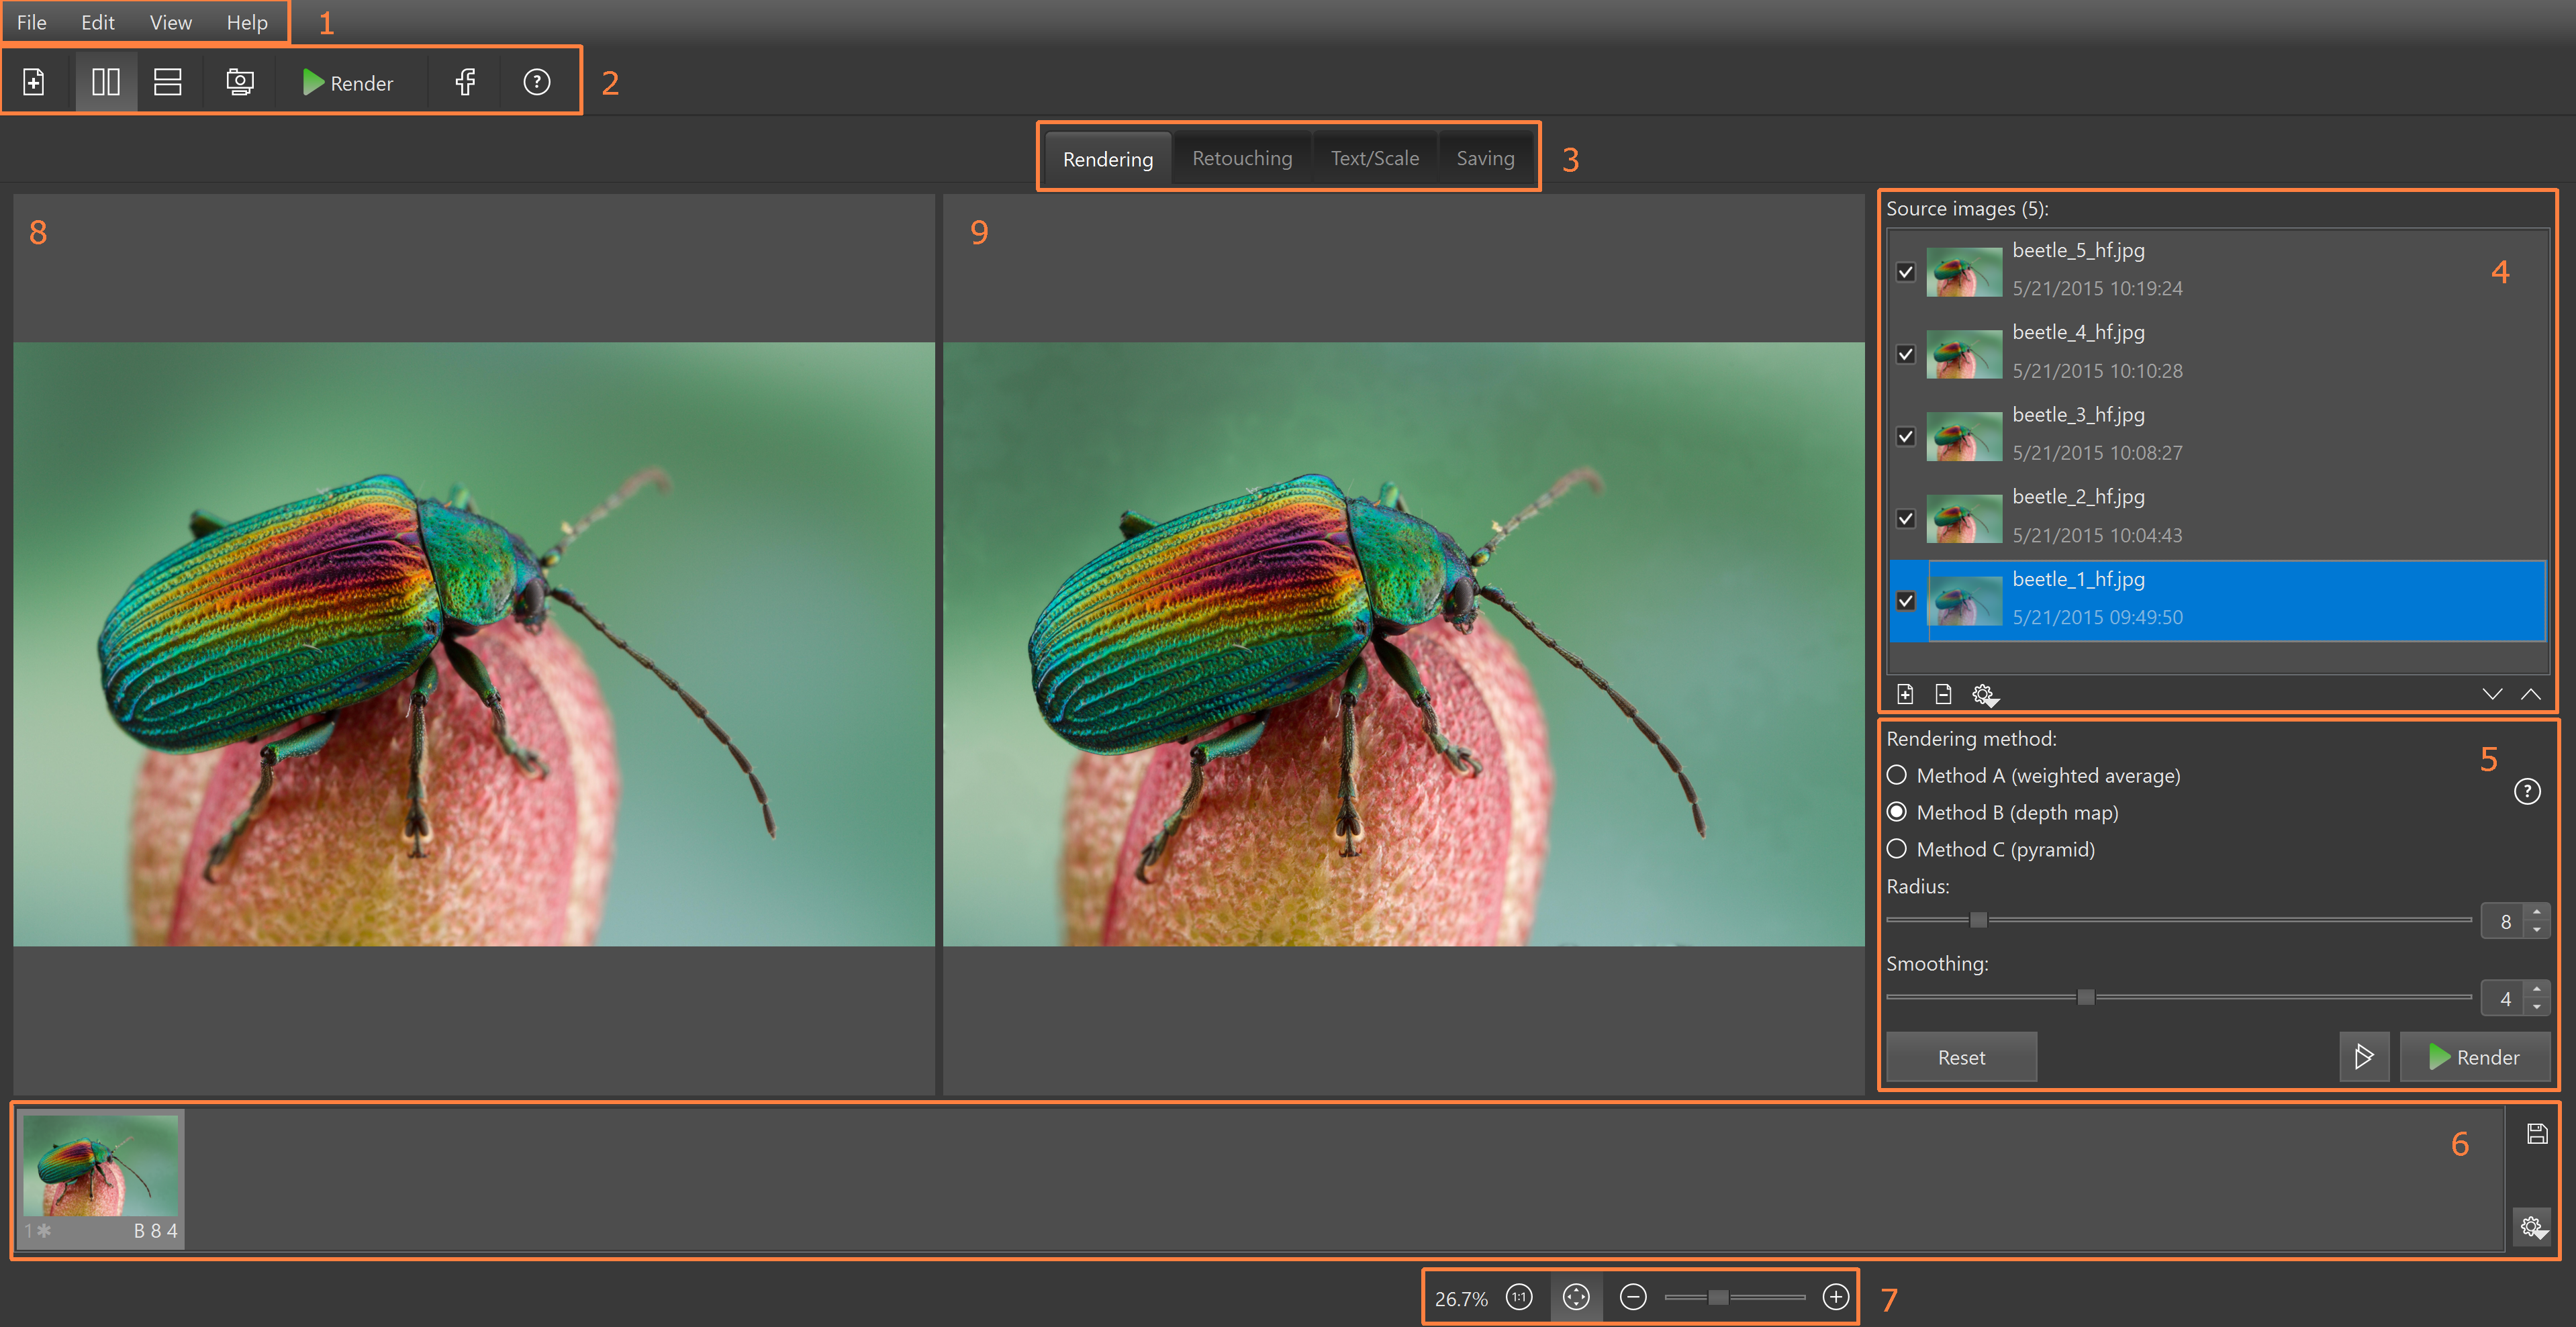
Task: Click the move down chevron under source list
Action: [x=2492, y=694]
